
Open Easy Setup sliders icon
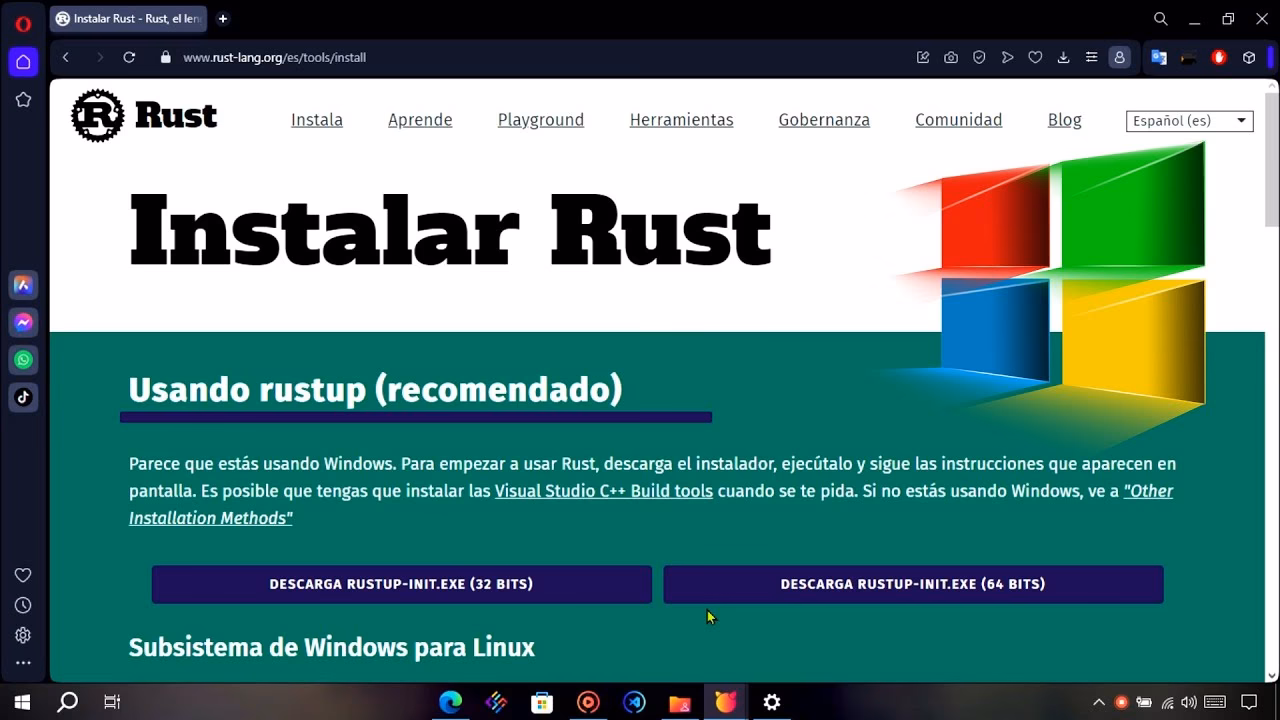1091,57
